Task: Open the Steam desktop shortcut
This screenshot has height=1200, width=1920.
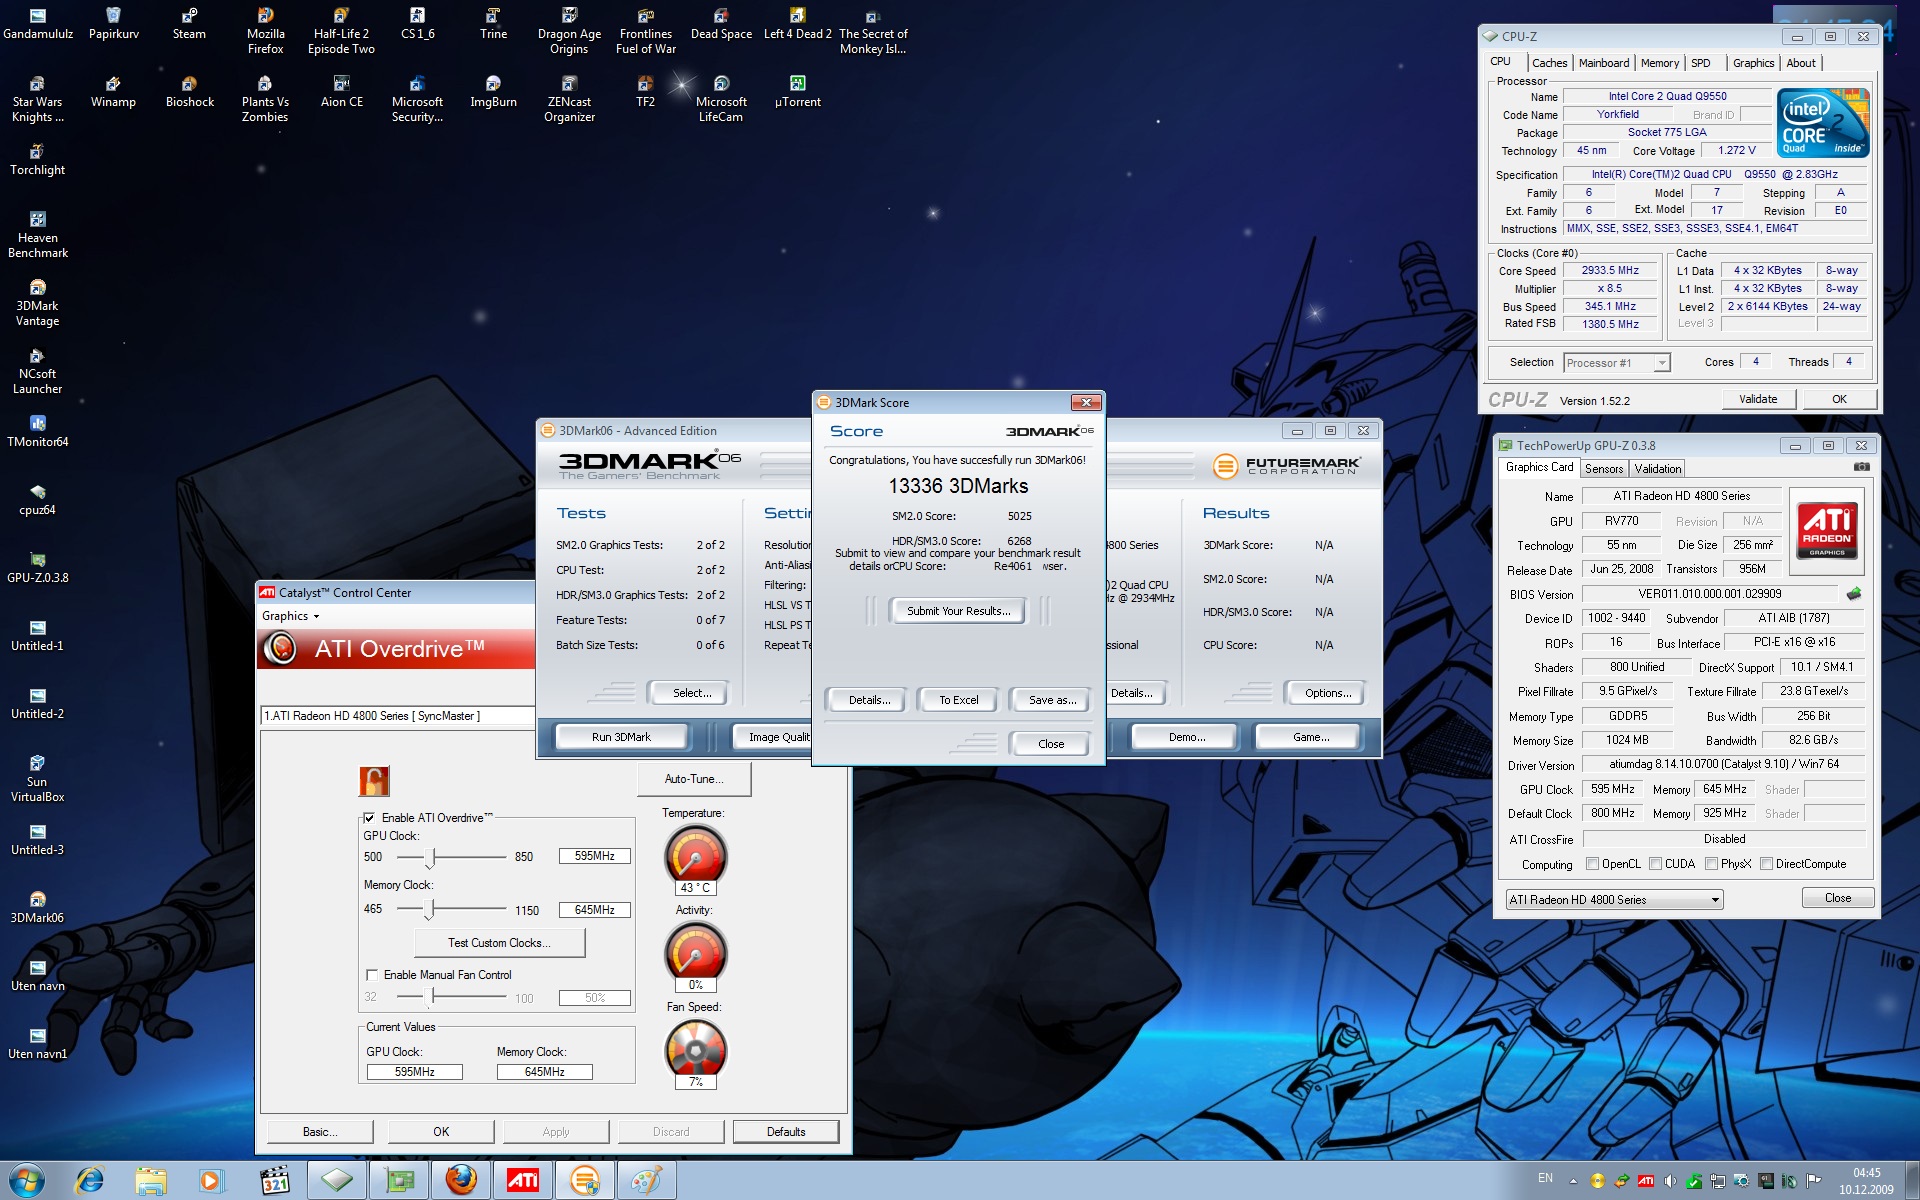Action: (189, 24)
